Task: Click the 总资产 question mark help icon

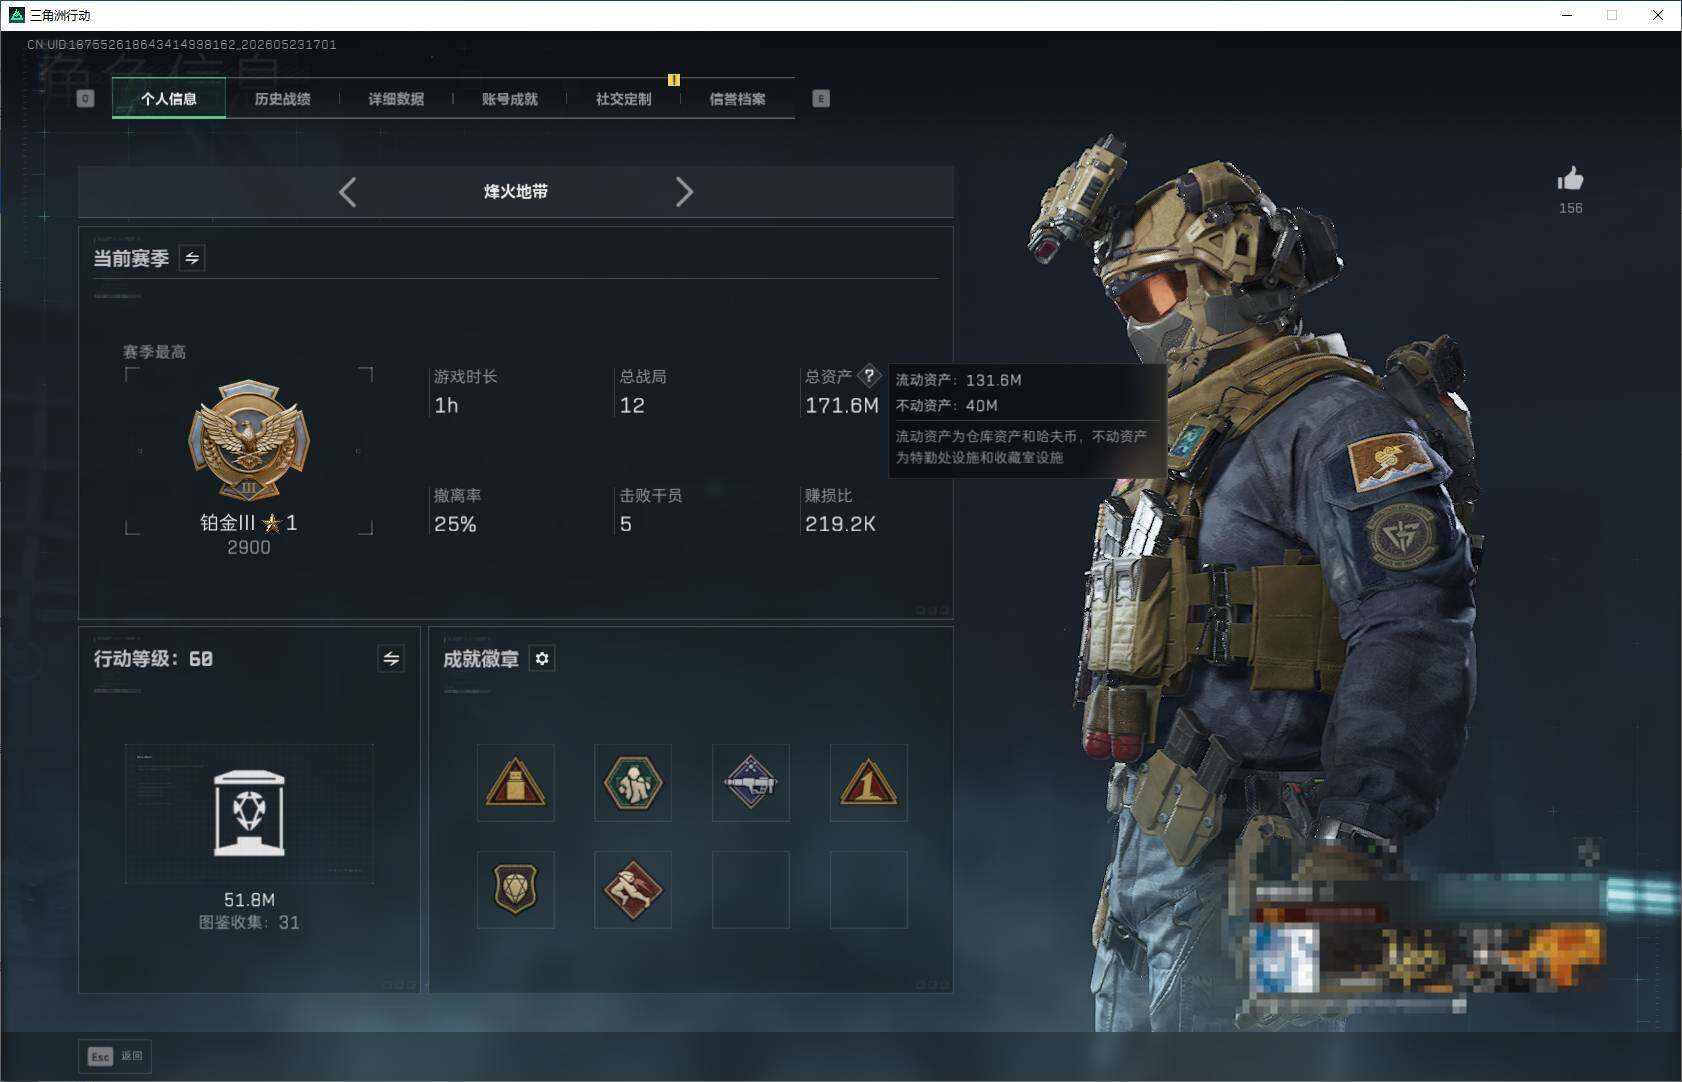Action: pyautogui.click(x=869, y=376)
